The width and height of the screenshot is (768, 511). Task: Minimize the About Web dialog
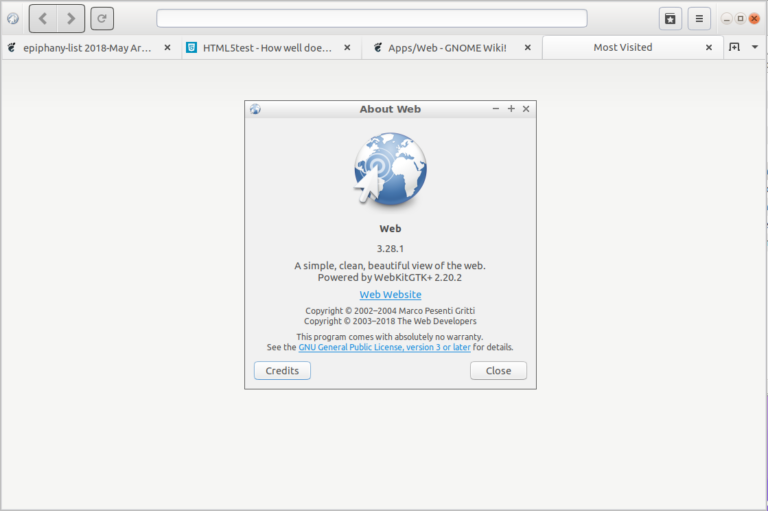coord(496,109)
